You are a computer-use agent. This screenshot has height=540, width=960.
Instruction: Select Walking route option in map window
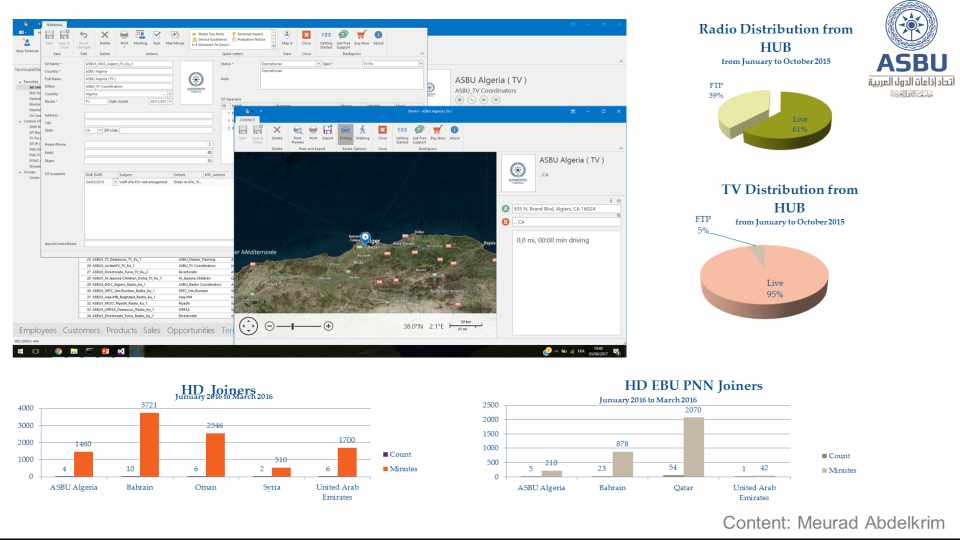tap(362, 132)
